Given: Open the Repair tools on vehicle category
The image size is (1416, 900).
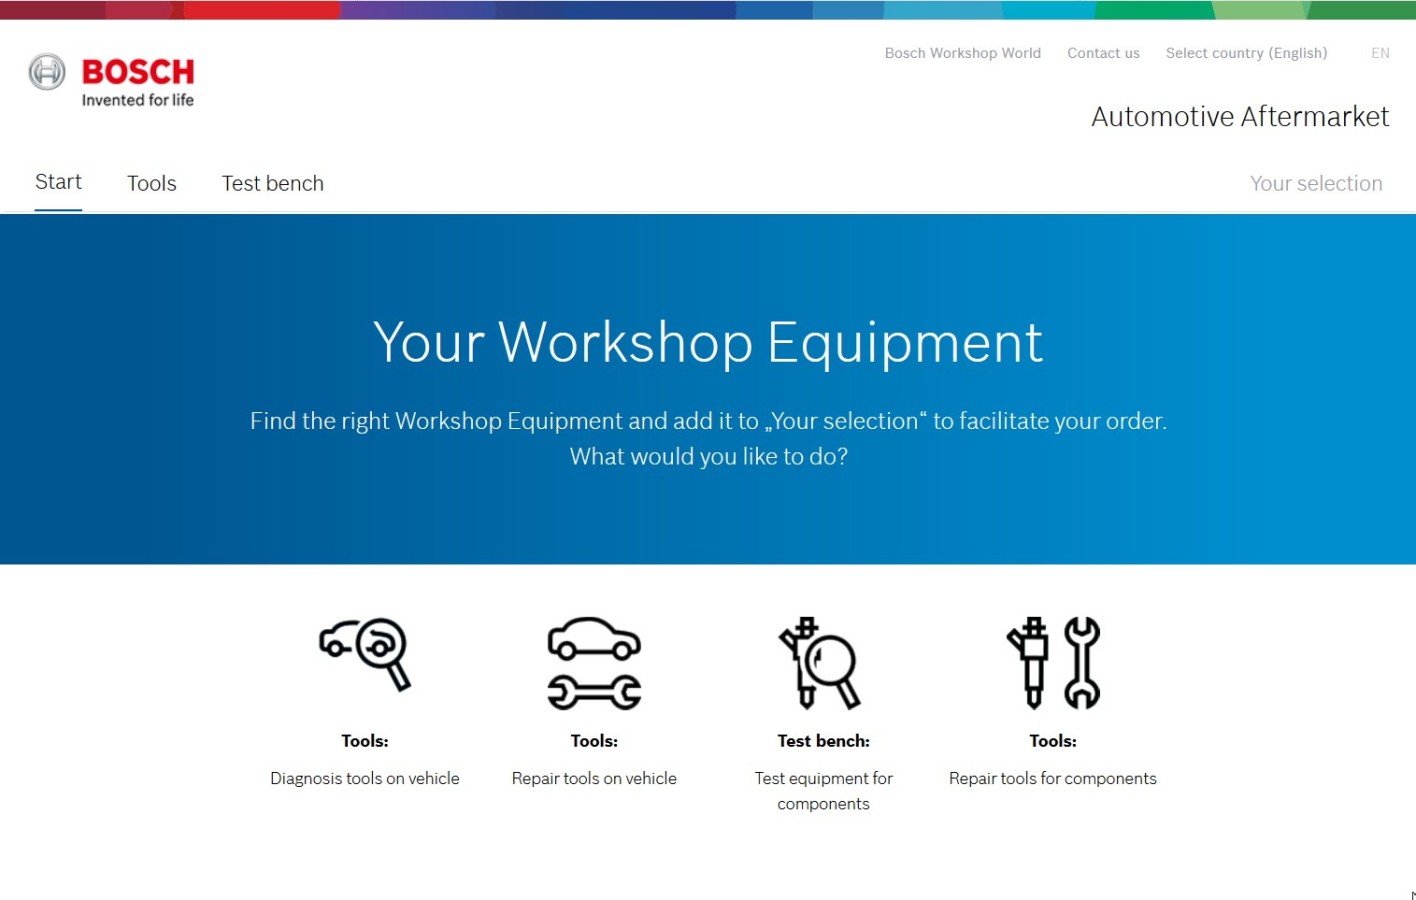Looking at the screenshot, I should coord(594,660).
